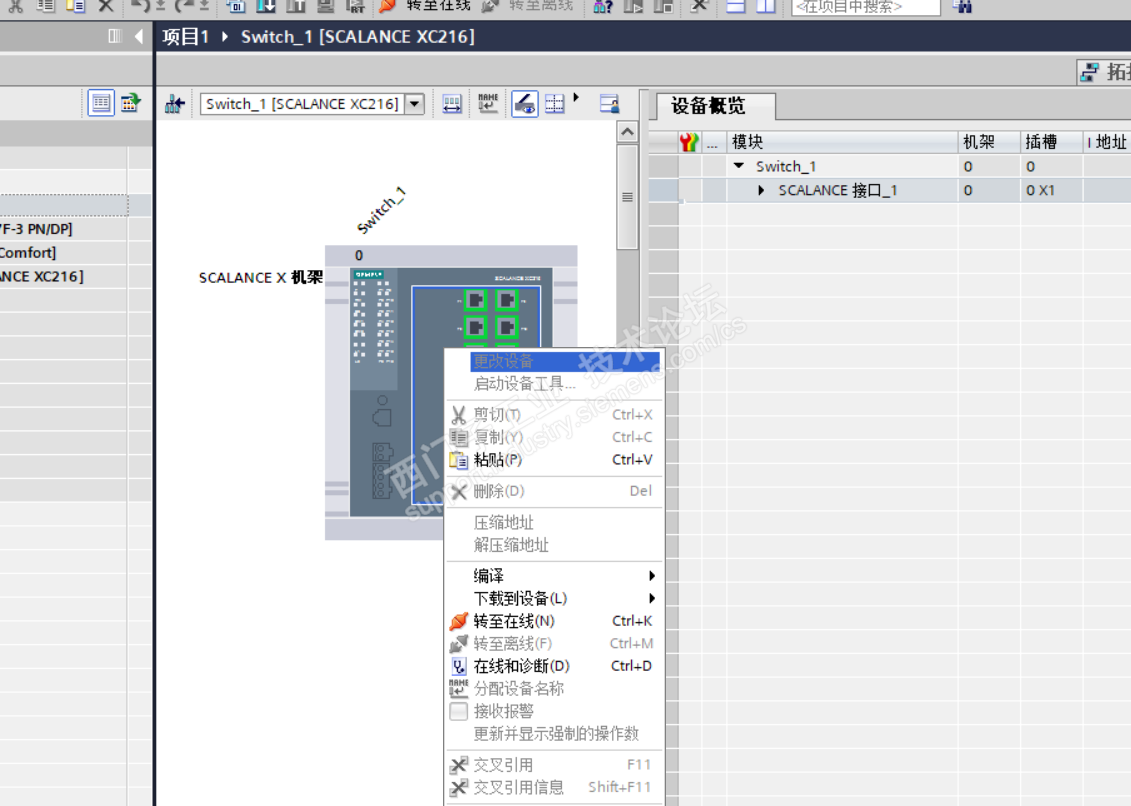Click the tree item ending in 'Comfort]'
Viewport: 1131px width, 806px height.
(28, 253)
